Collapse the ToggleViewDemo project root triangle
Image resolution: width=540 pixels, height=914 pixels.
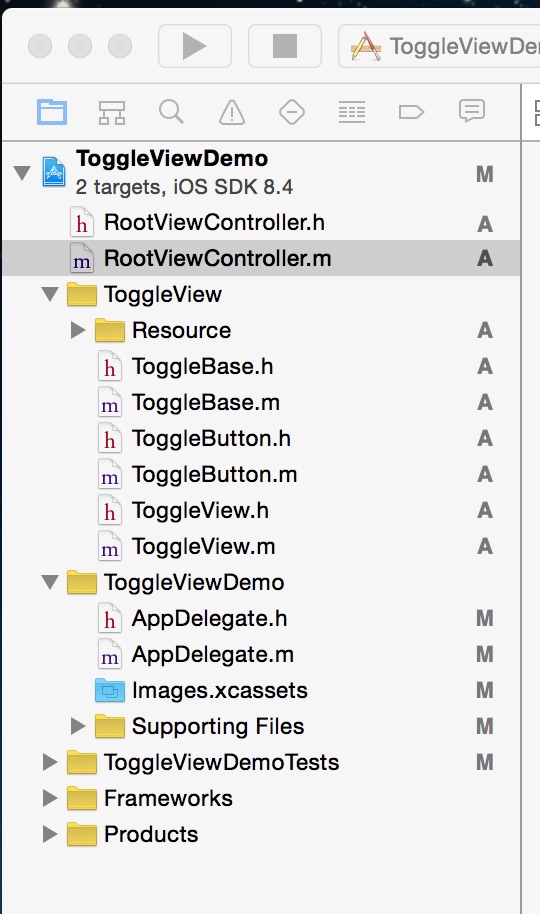[22, 173]
